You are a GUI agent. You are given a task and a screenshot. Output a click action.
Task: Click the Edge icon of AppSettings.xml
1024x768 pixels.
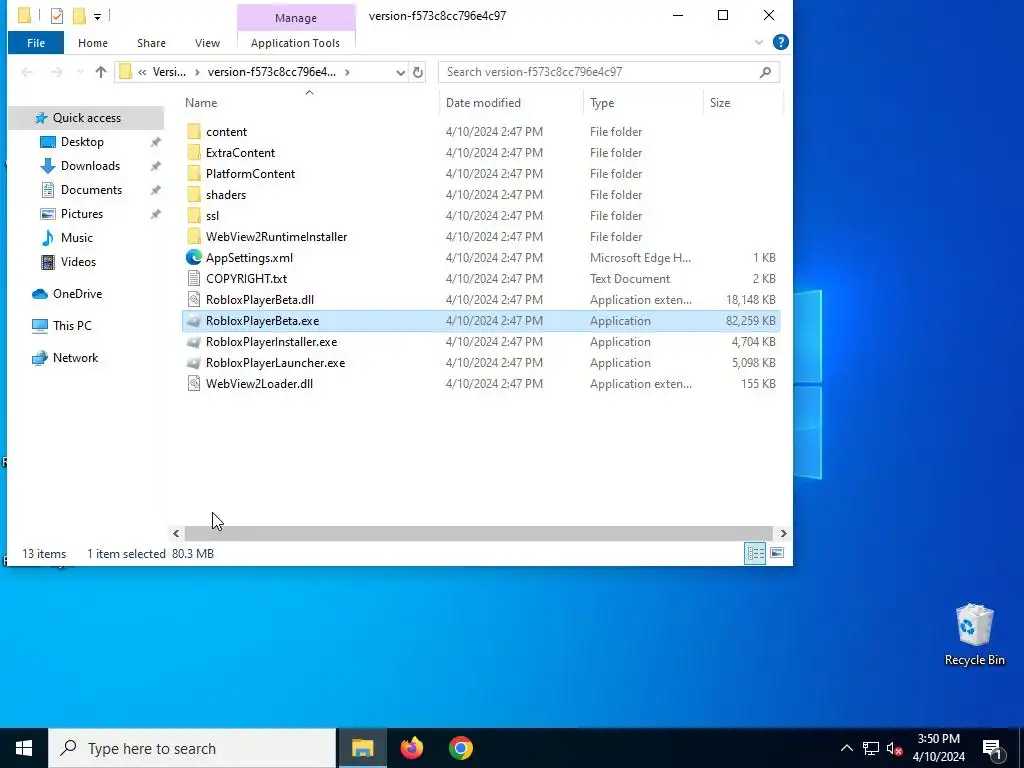(x=194, y=257)
